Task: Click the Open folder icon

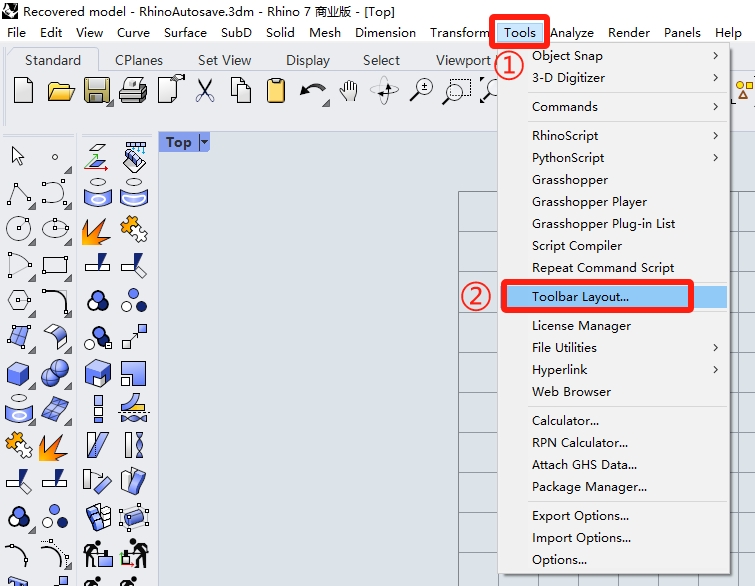Action: 61,91
